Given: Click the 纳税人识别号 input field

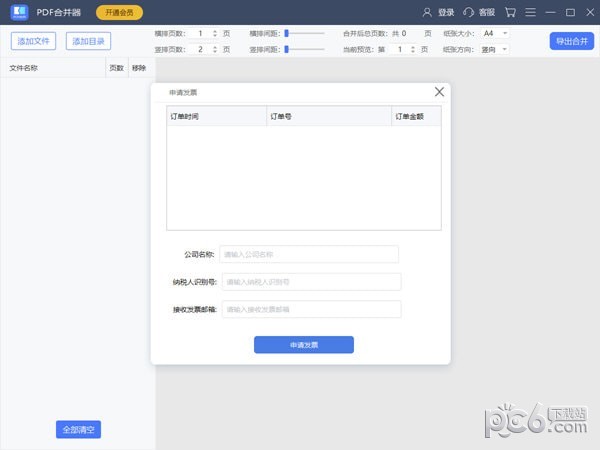Looking at the screenshot, I should click(311, 282).
